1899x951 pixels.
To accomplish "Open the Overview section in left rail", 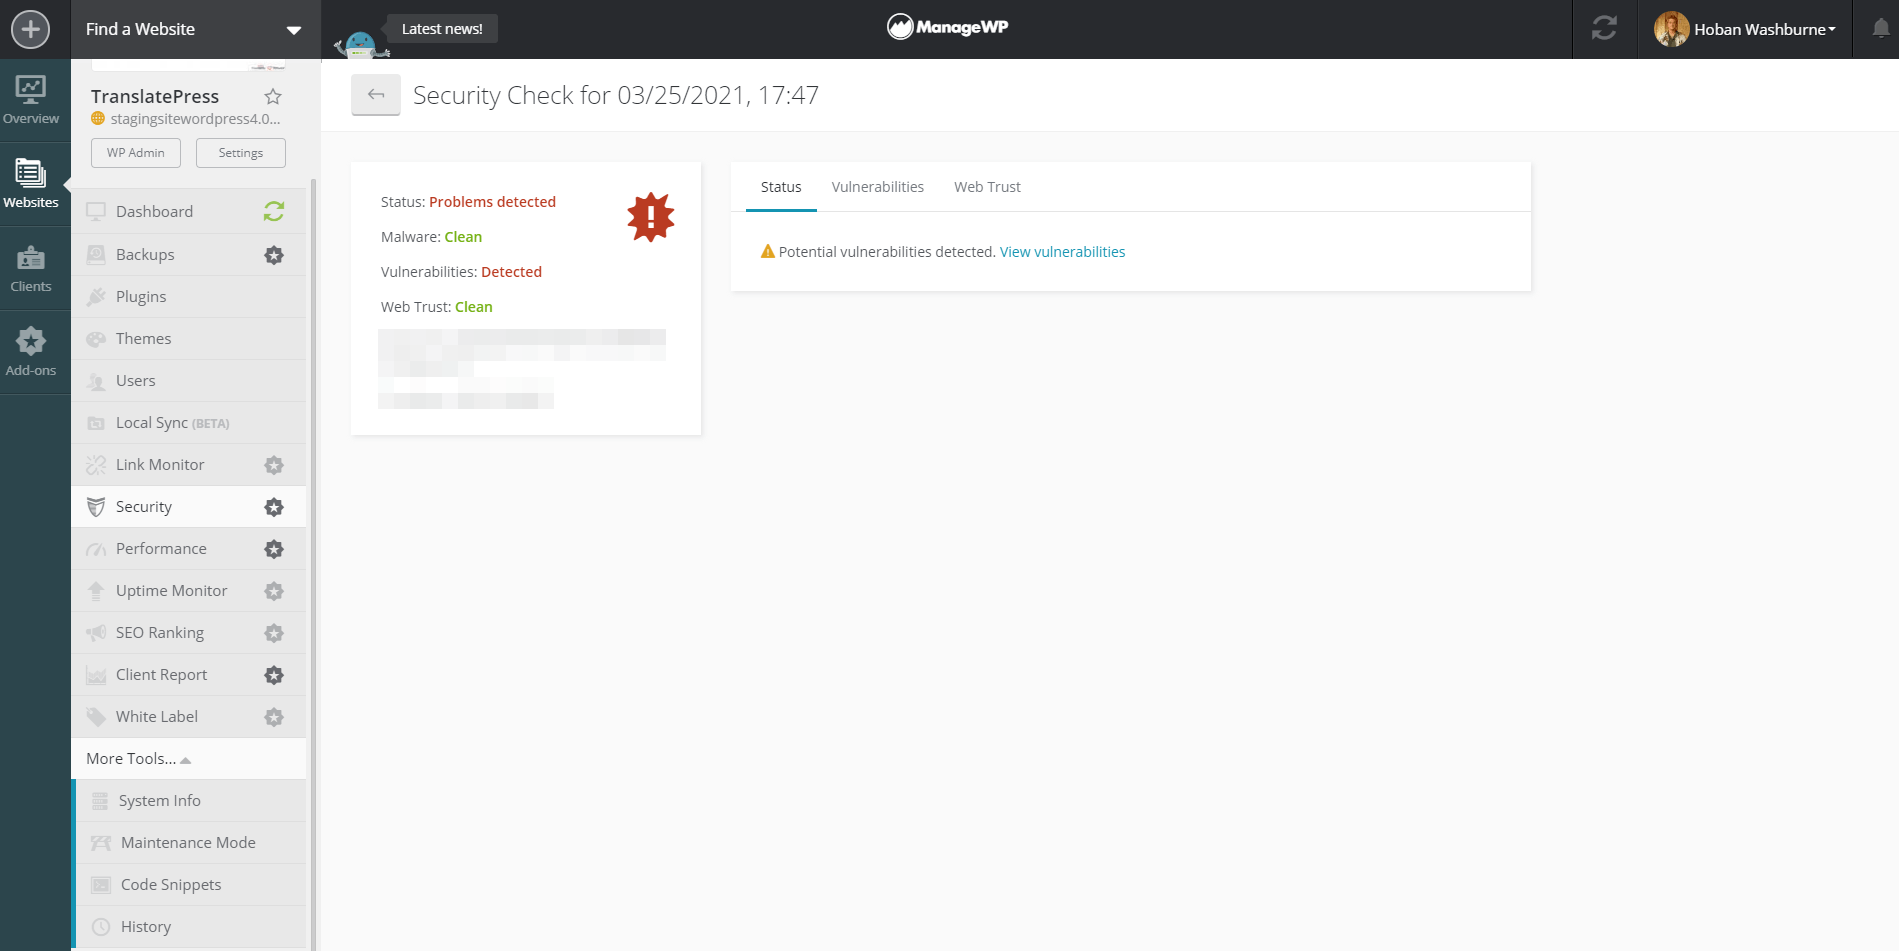I will (x=31, y=101).
